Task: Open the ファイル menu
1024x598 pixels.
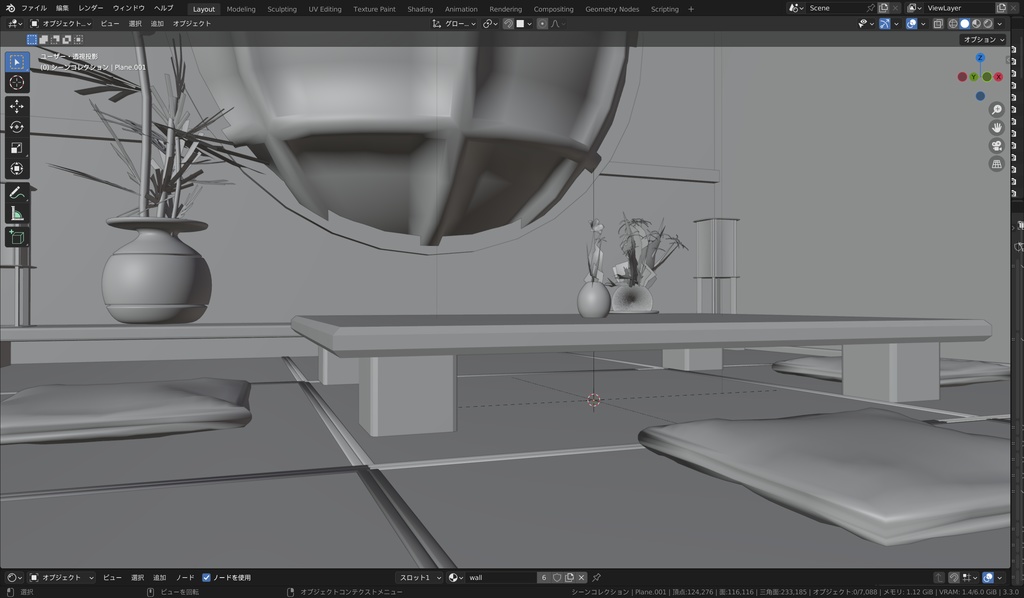Action: [x=34, y=8]
